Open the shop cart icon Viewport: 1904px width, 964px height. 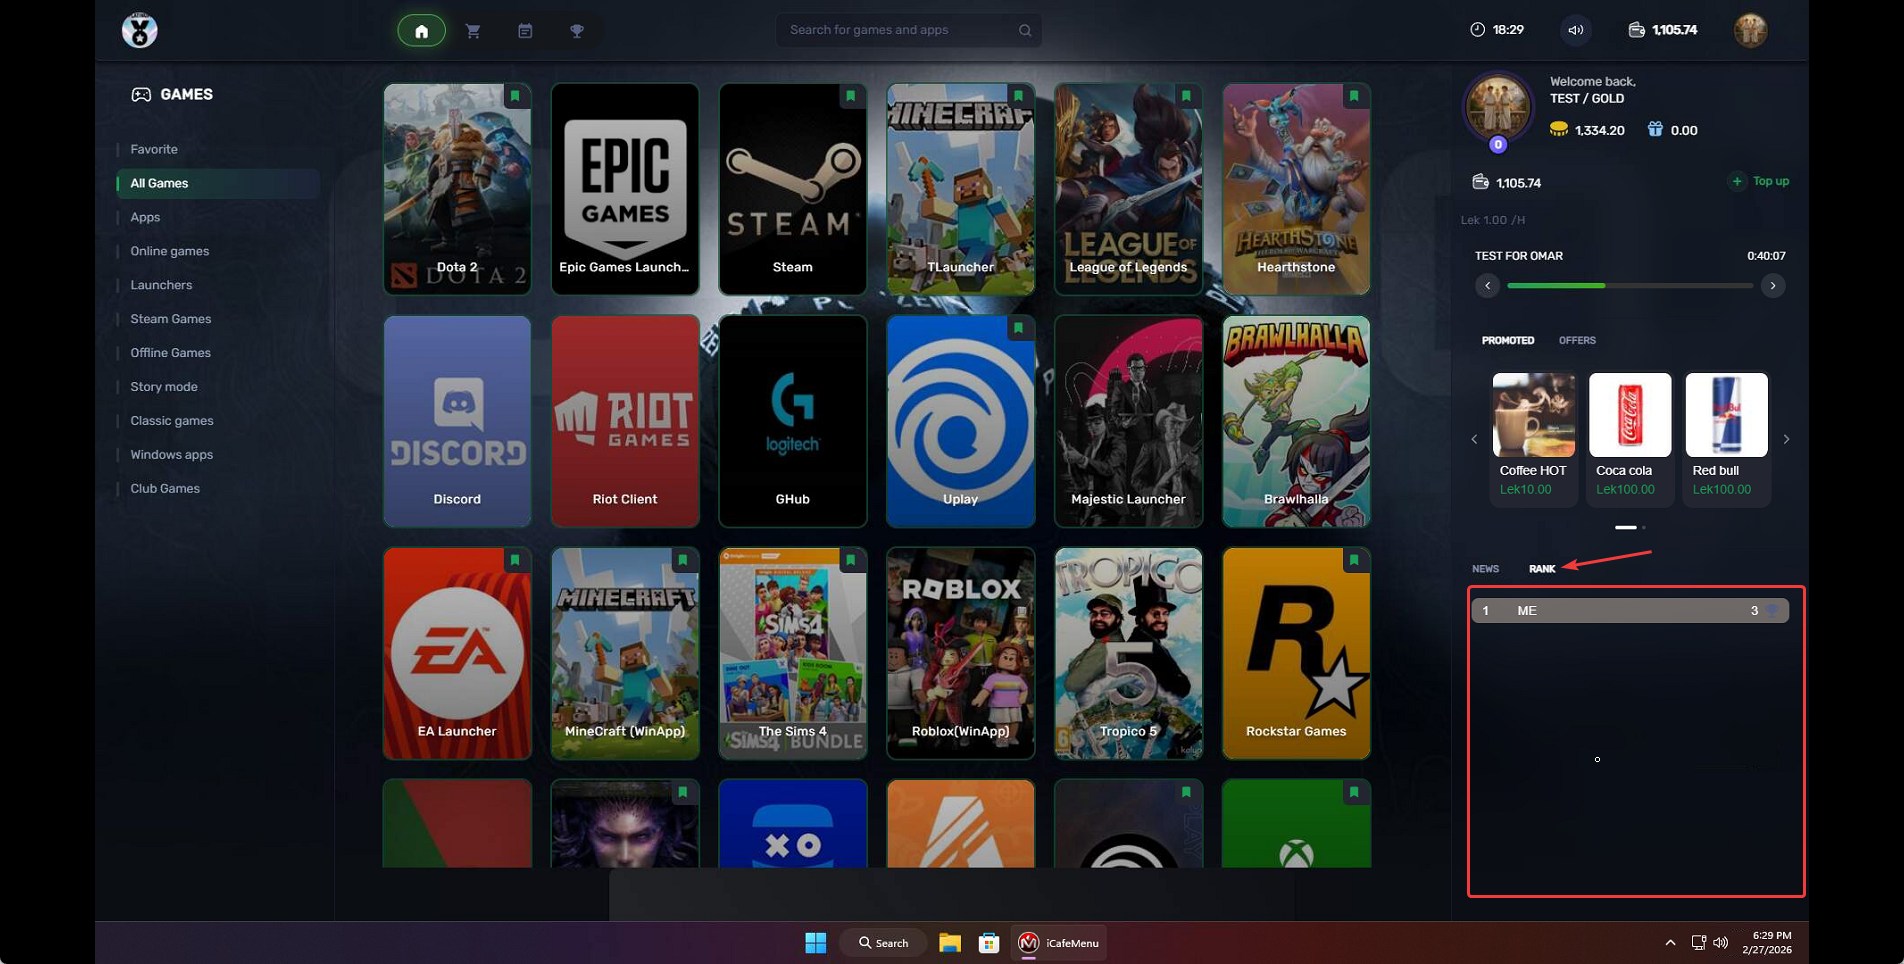pos(473,31)
